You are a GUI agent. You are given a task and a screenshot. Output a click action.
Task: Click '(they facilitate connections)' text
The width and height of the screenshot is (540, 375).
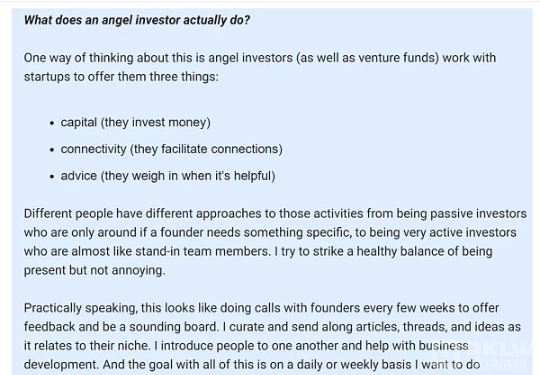(x=206, y=149)
